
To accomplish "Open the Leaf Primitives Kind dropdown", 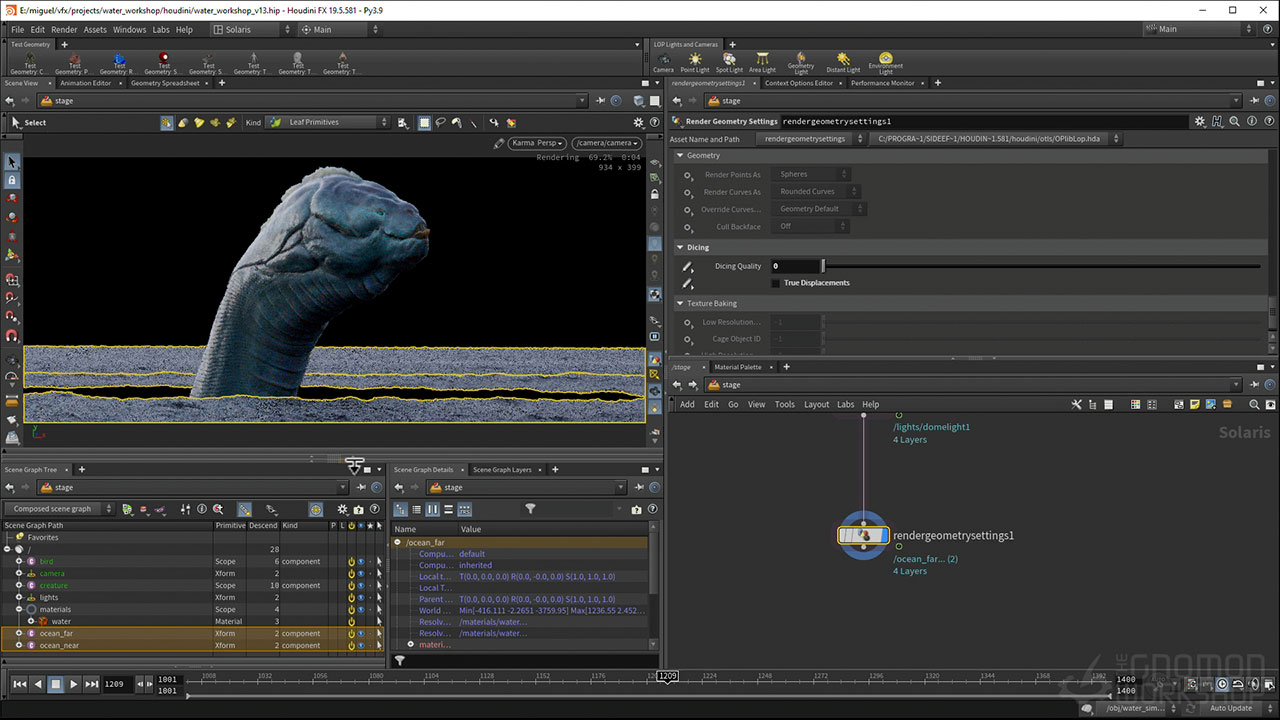I will click(x=328, y=122).
